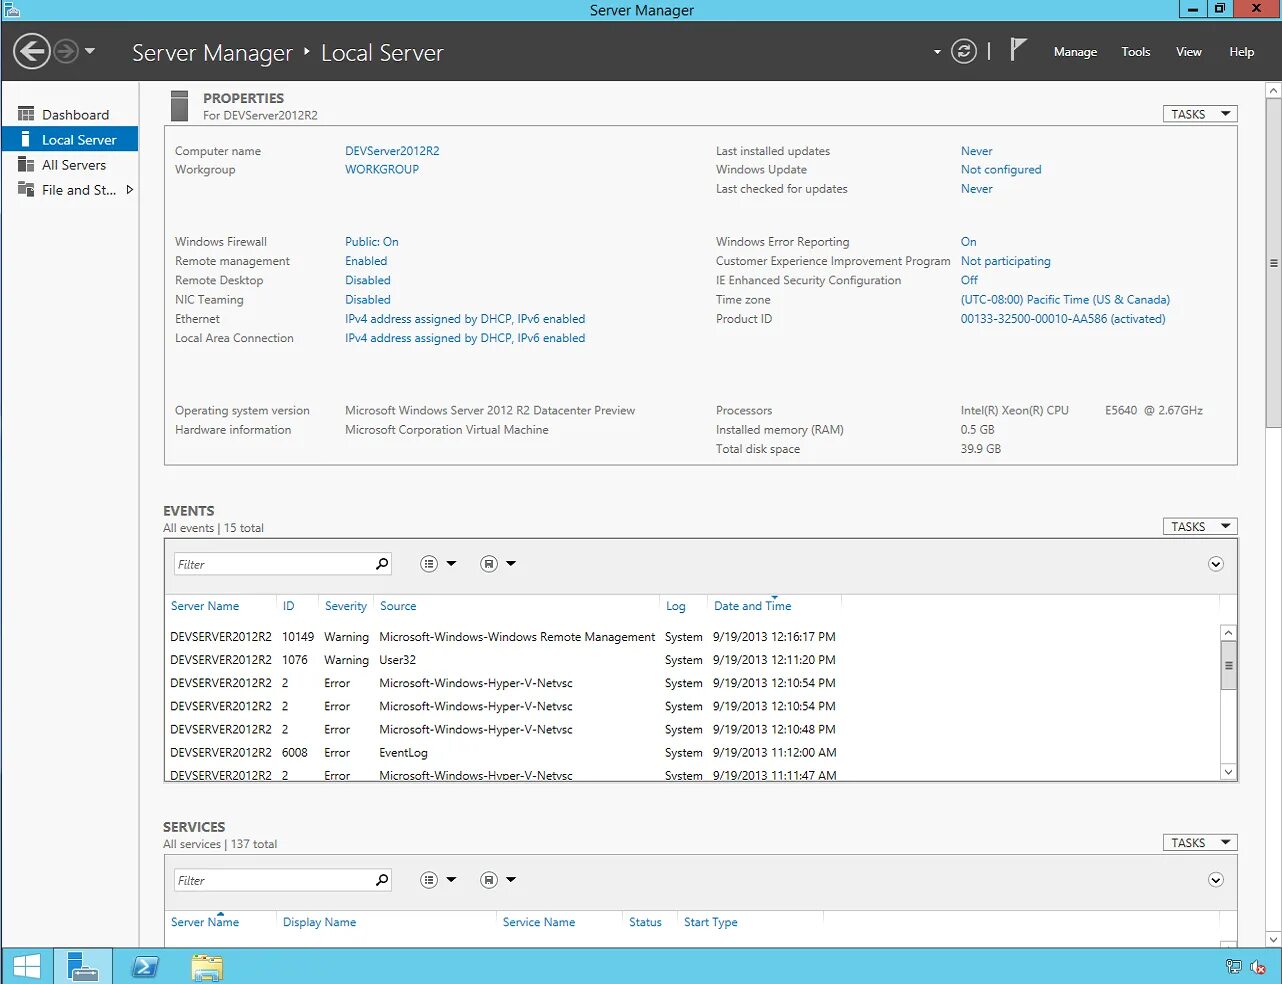The height and width of the screenshot is (984, 1282).
Task: Open the dropdown arrow left of refresh
Action: click(937, 52)
